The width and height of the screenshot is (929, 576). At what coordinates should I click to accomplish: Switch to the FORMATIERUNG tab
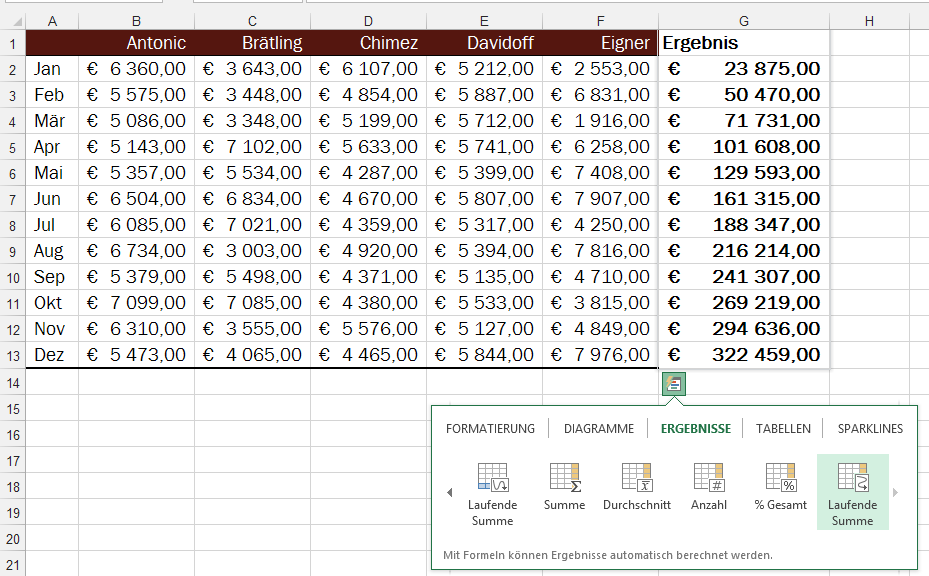point(490,428)
